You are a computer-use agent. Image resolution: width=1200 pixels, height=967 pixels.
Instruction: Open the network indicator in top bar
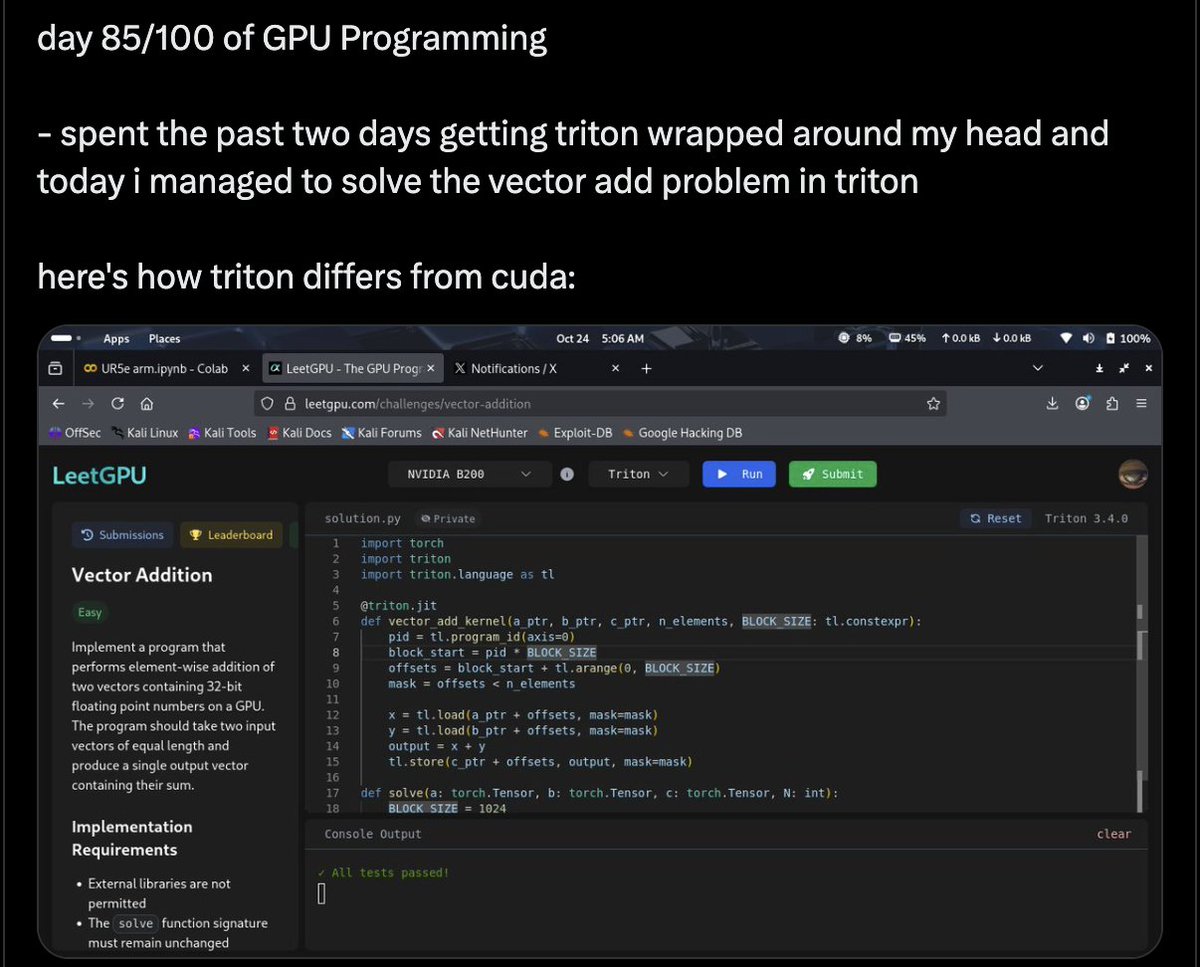pos(1066,339)
